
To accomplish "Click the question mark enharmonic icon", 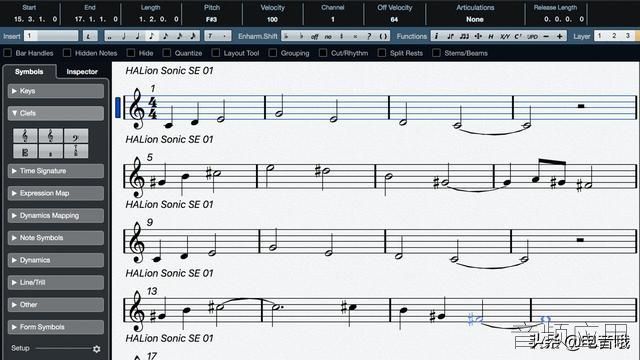I will click(369, 36).
